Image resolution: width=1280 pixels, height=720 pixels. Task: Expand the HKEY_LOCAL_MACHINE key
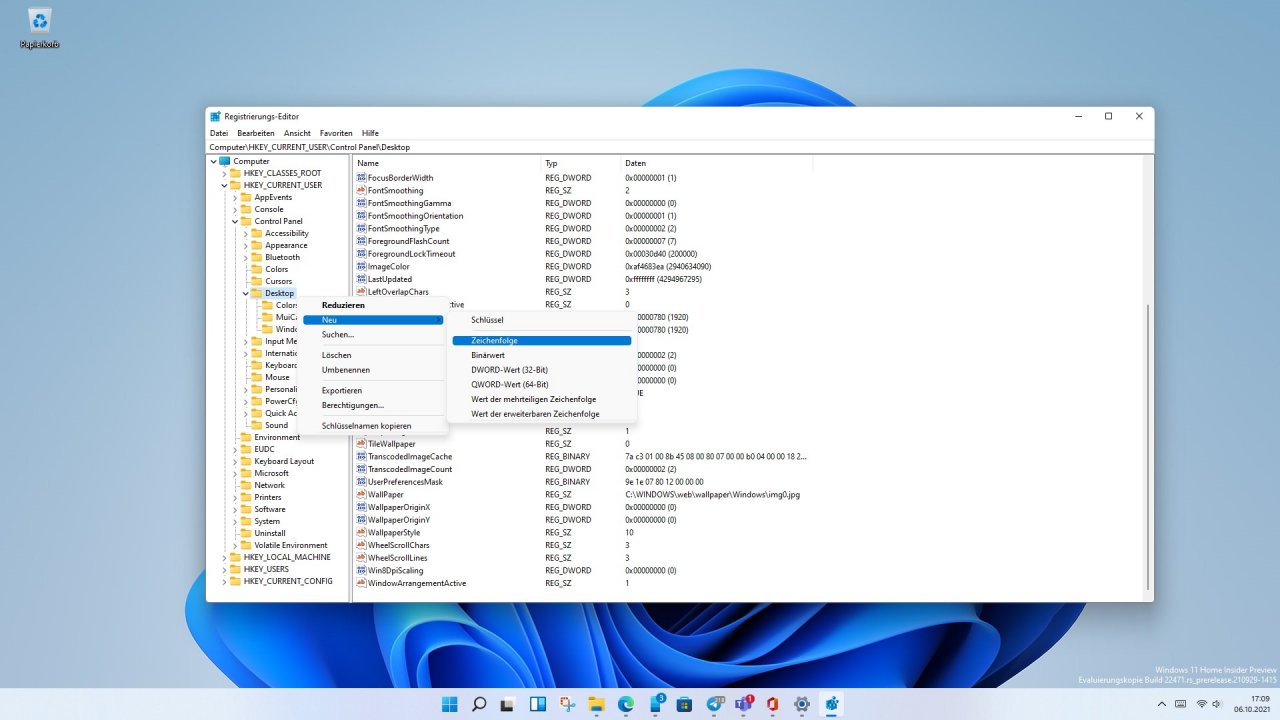[224, 557]
